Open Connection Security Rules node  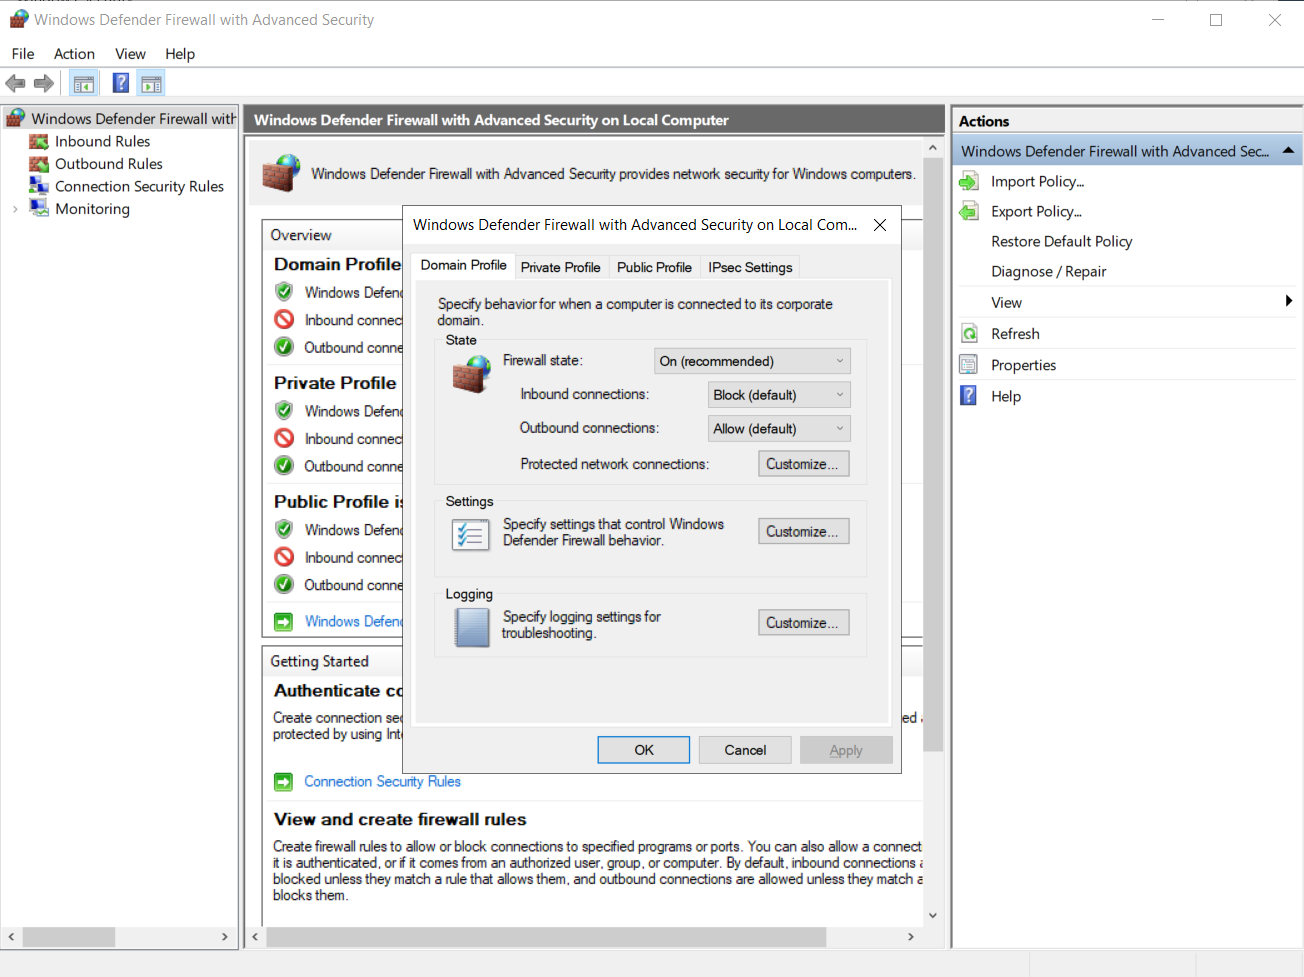coord(137,186)
